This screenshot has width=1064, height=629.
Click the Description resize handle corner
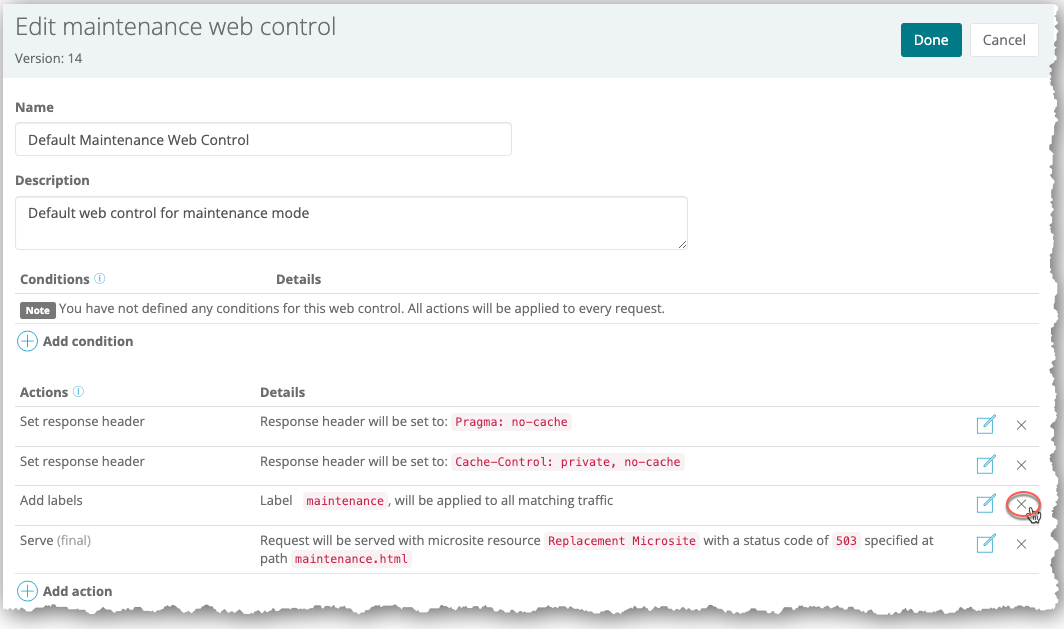[x=683, y=244]
